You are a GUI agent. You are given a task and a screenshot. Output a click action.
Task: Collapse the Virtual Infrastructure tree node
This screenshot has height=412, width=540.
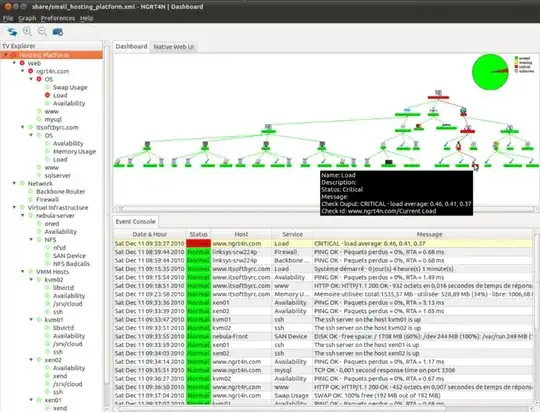click(x=14, y=207)
